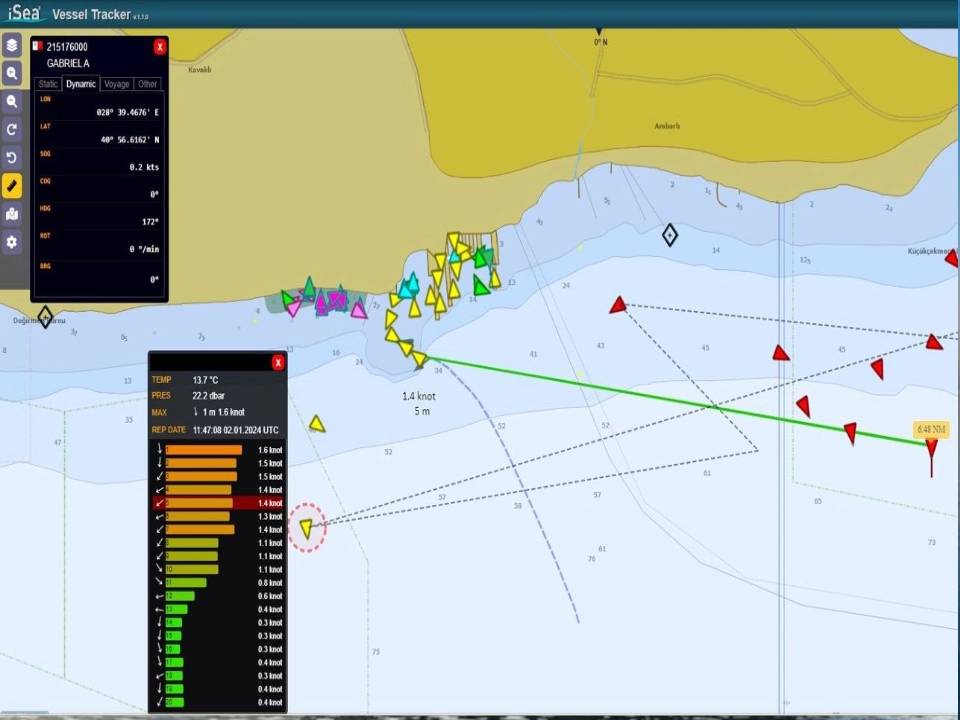Click the clockwise refresh icon
The height and width of the screenshot is (720, 960).
12,130
